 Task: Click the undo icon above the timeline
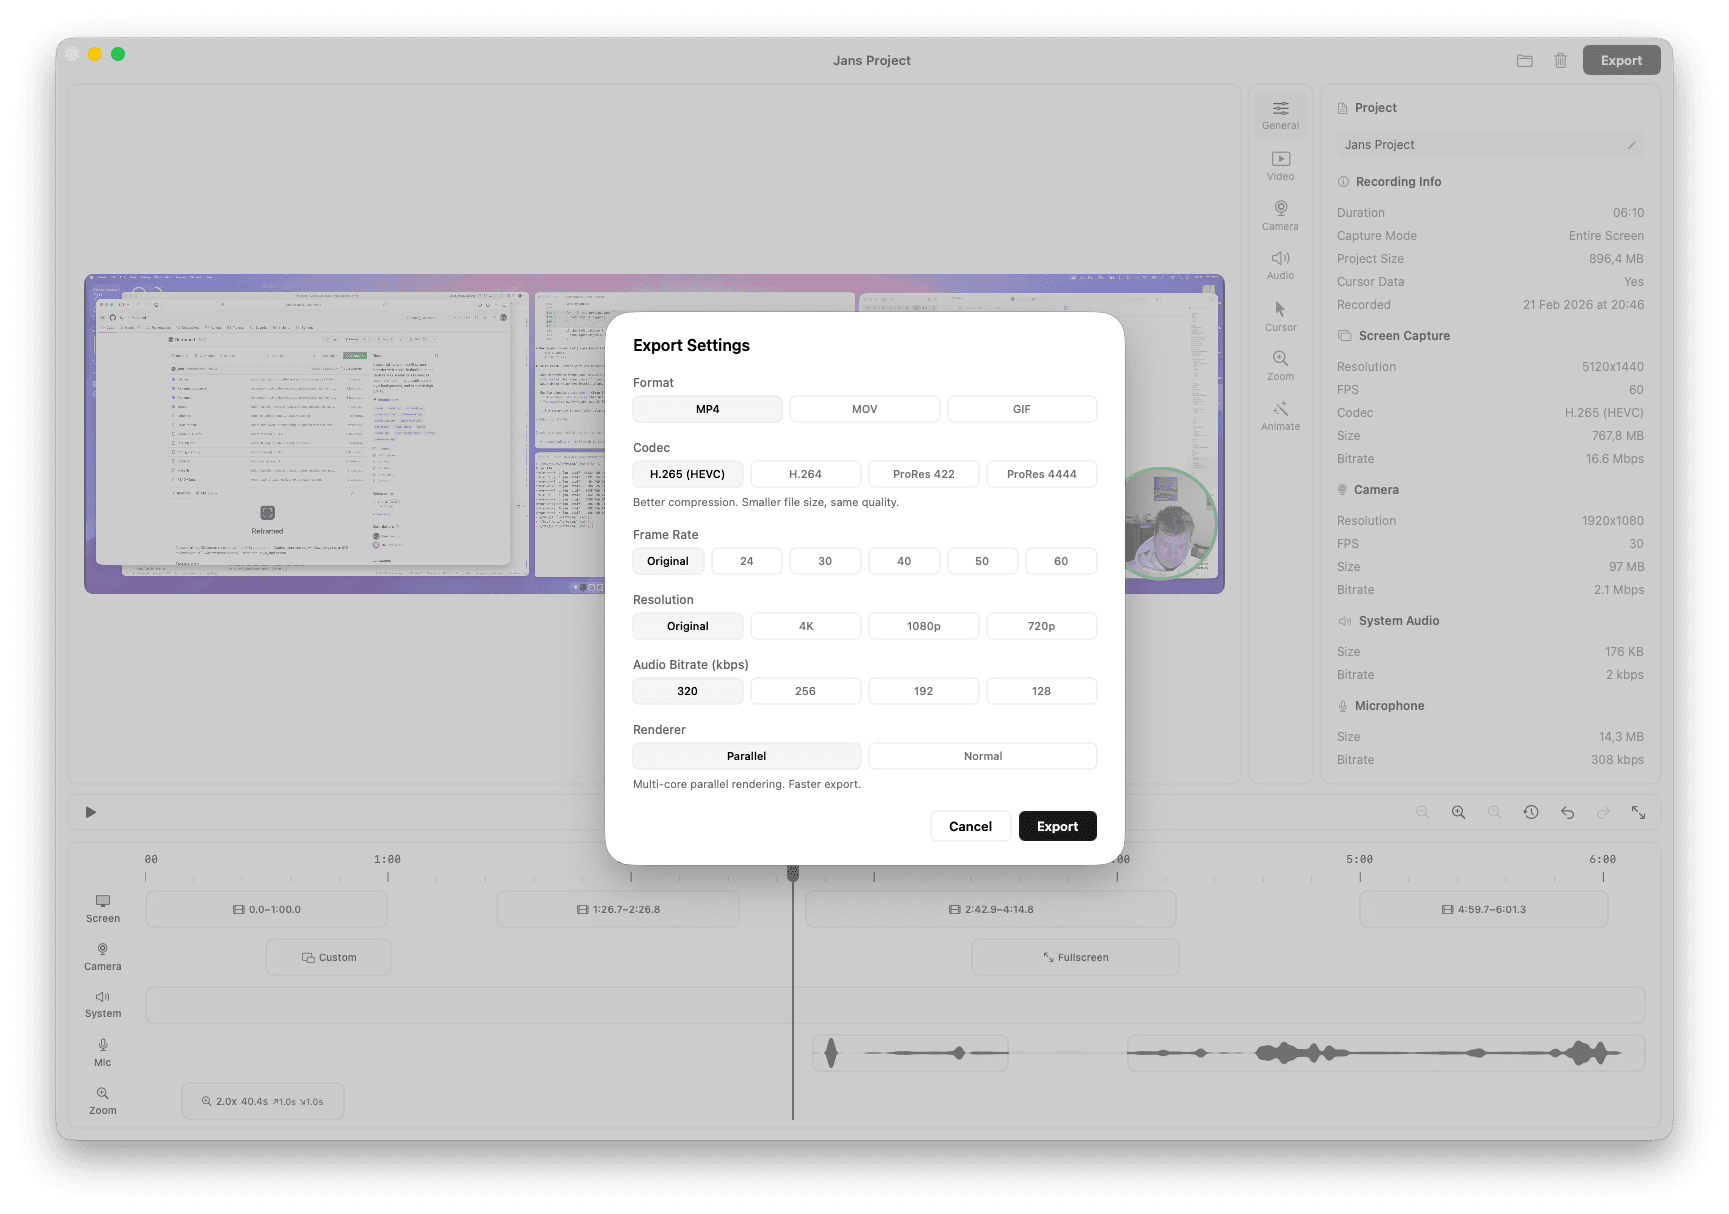pyautogui.click(x=1566, y=812)
